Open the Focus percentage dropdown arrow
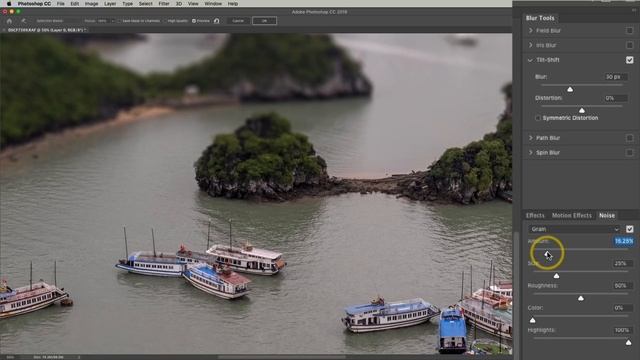The height and width of the screenshot is (360, 640). coord(113,21)
